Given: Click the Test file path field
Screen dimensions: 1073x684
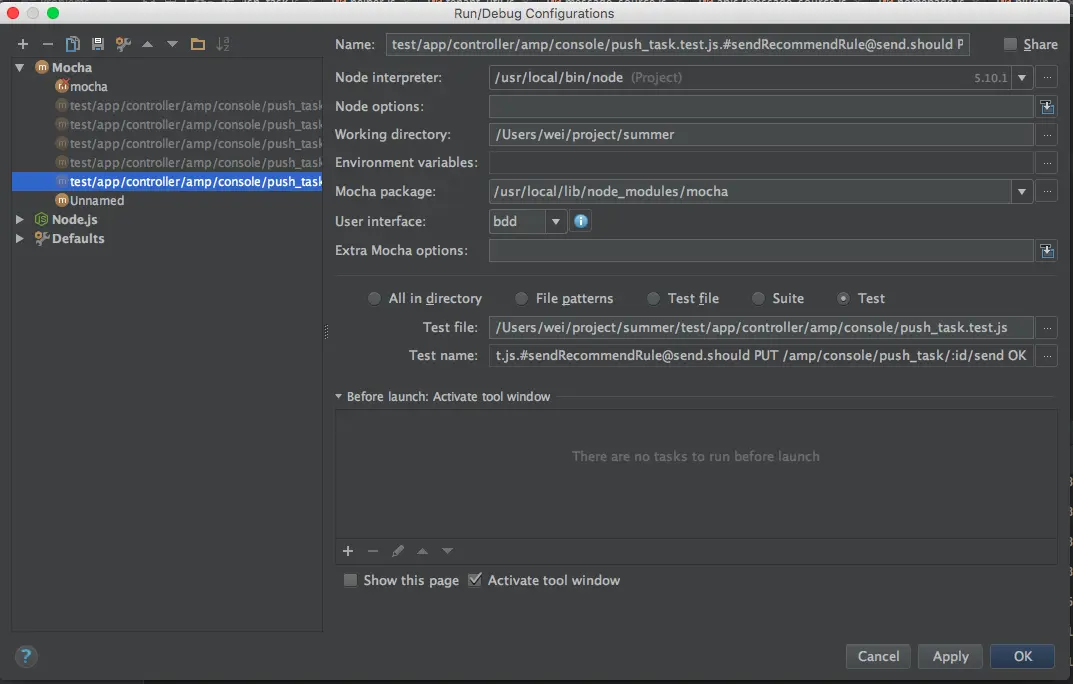Looking at the screenshot, I should [761, 328].
